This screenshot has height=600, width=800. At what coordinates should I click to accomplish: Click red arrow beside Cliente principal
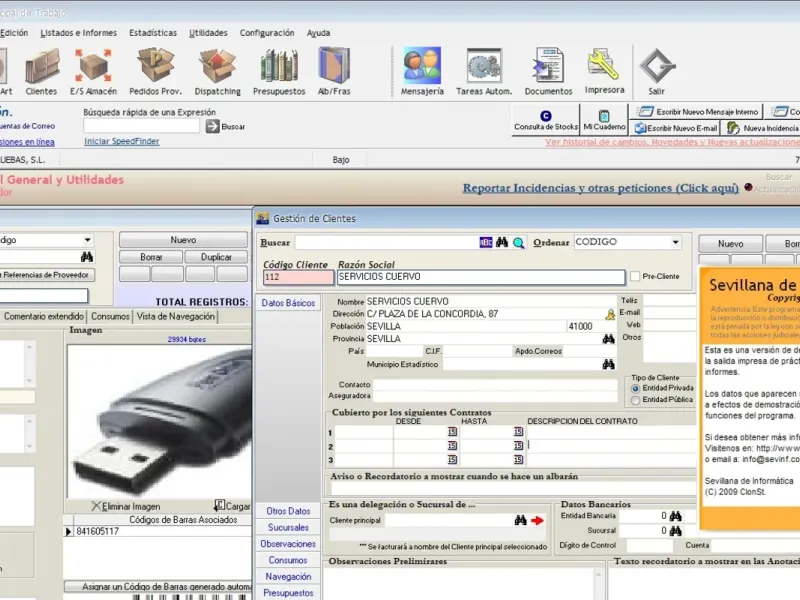coord(537,520)
